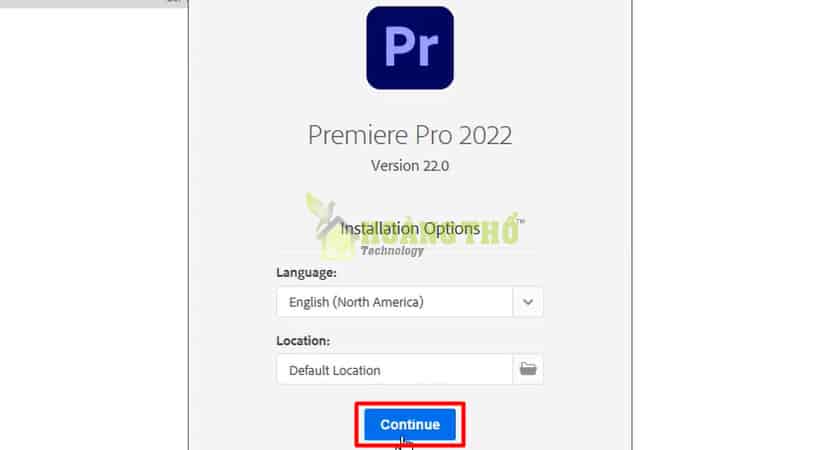
Task: Click the text "English" in the language box
Action: click(x=309, y=302)
